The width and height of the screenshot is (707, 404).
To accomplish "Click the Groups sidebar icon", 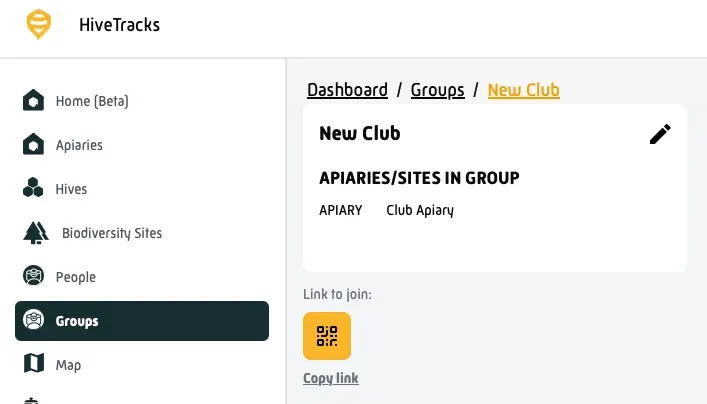I will click(x=34, y=321).
